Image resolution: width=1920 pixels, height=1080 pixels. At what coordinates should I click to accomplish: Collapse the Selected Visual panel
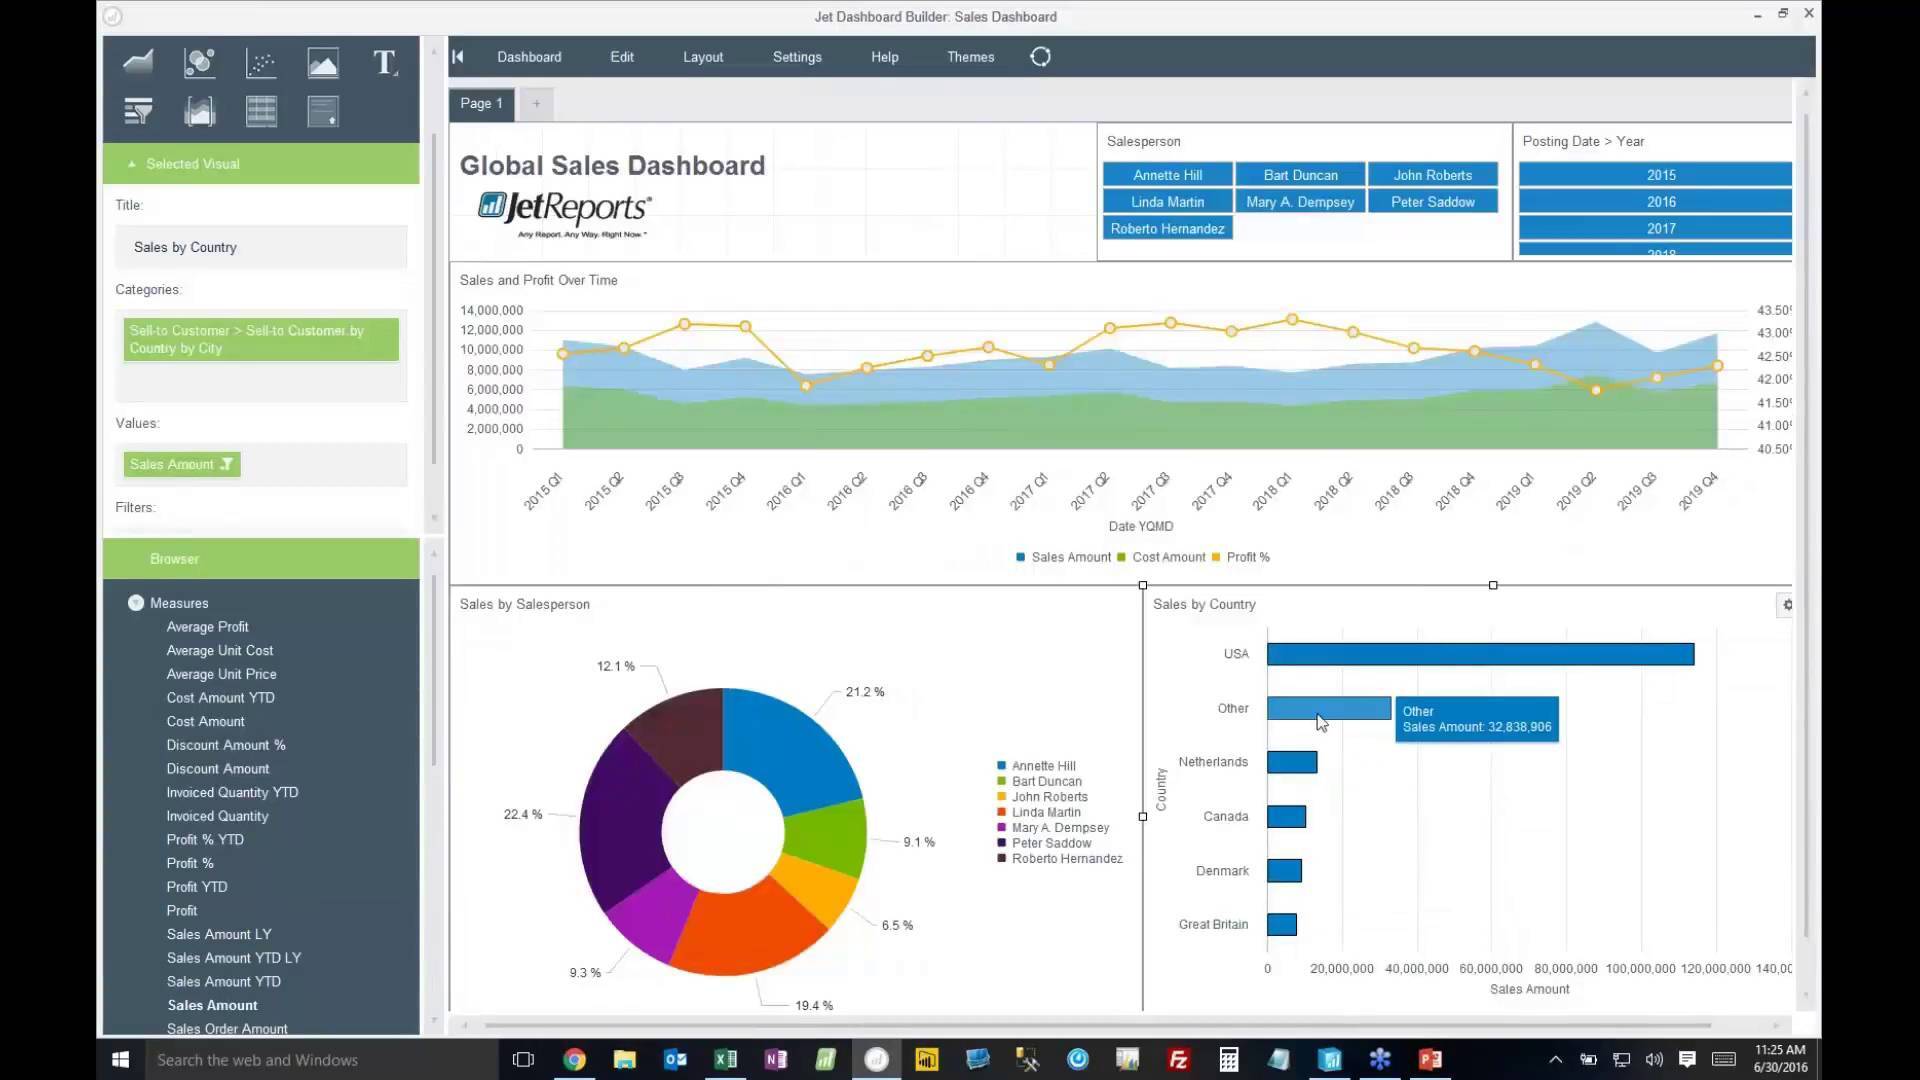coord(132,163)
